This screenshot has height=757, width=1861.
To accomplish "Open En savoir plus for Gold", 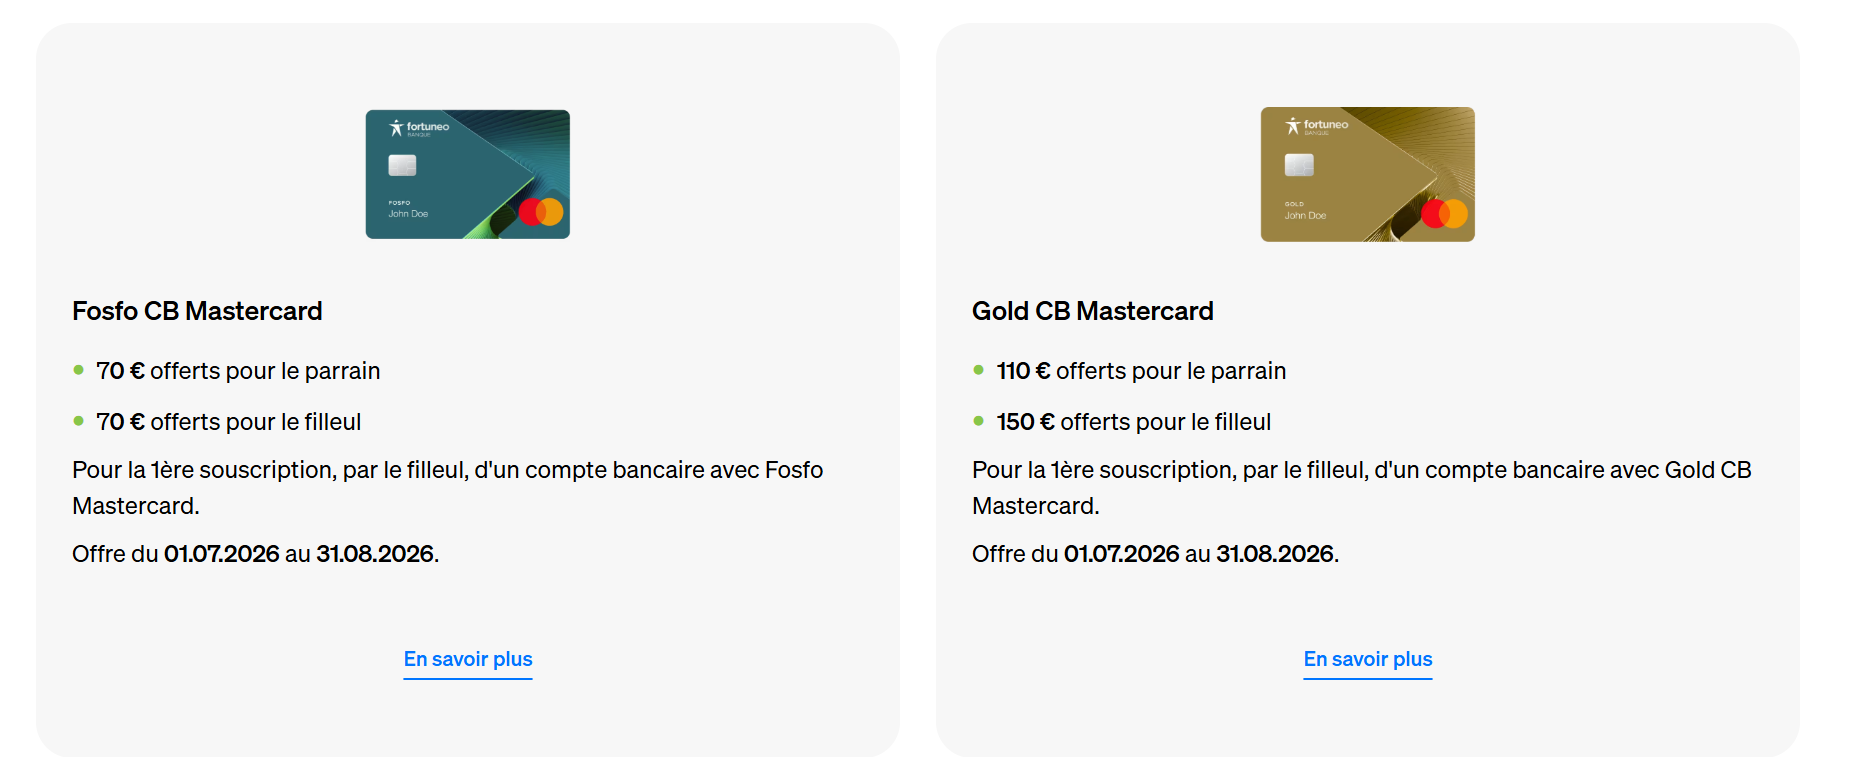I will click(1368, 660).
